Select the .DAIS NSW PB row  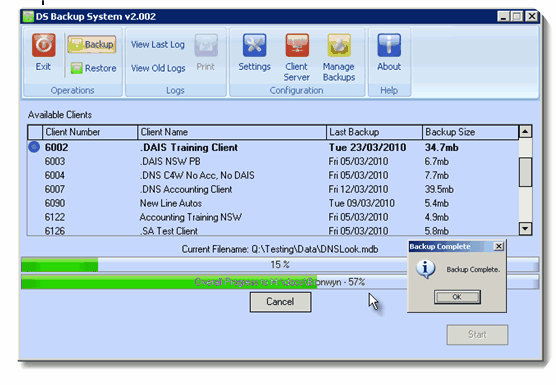pos(273,161)
